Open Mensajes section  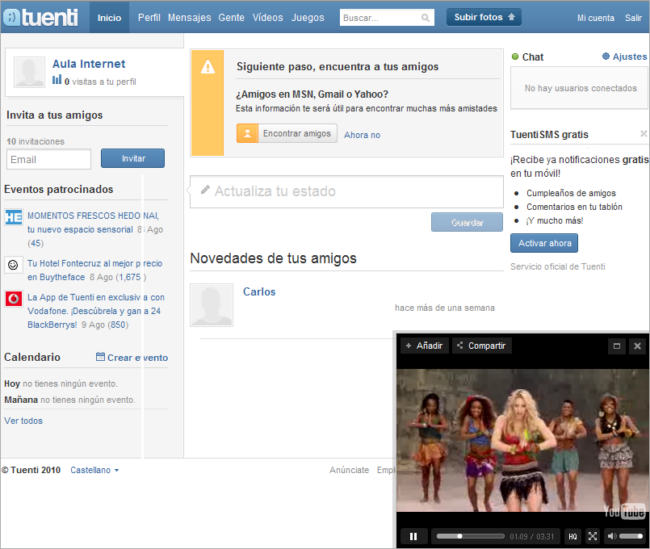(189, 18)
